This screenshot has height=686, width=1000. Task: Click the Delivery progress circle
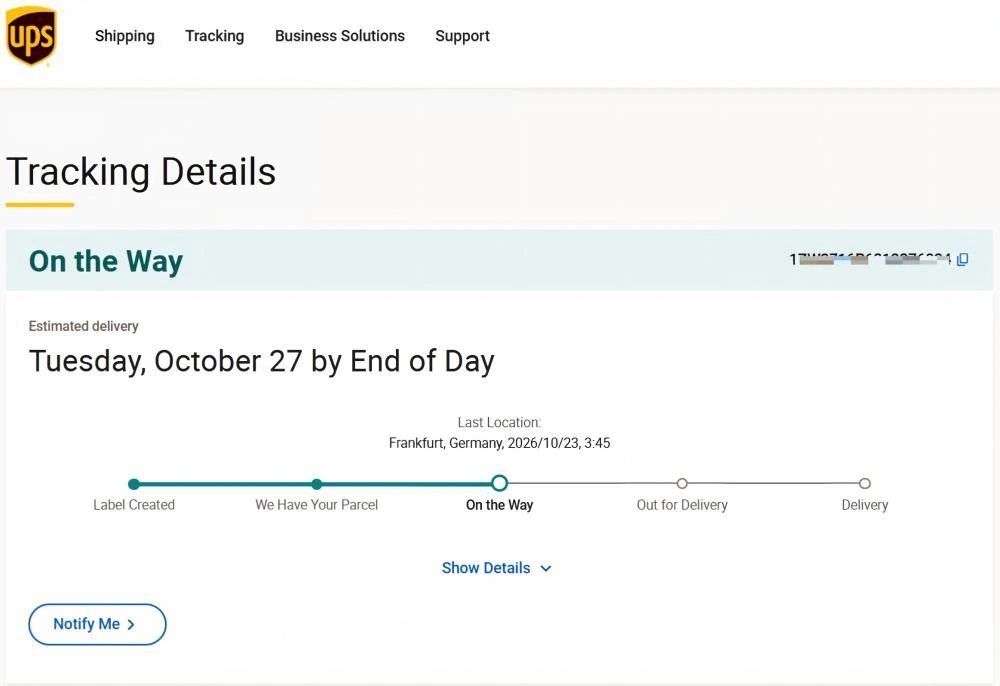coord(865,483)
